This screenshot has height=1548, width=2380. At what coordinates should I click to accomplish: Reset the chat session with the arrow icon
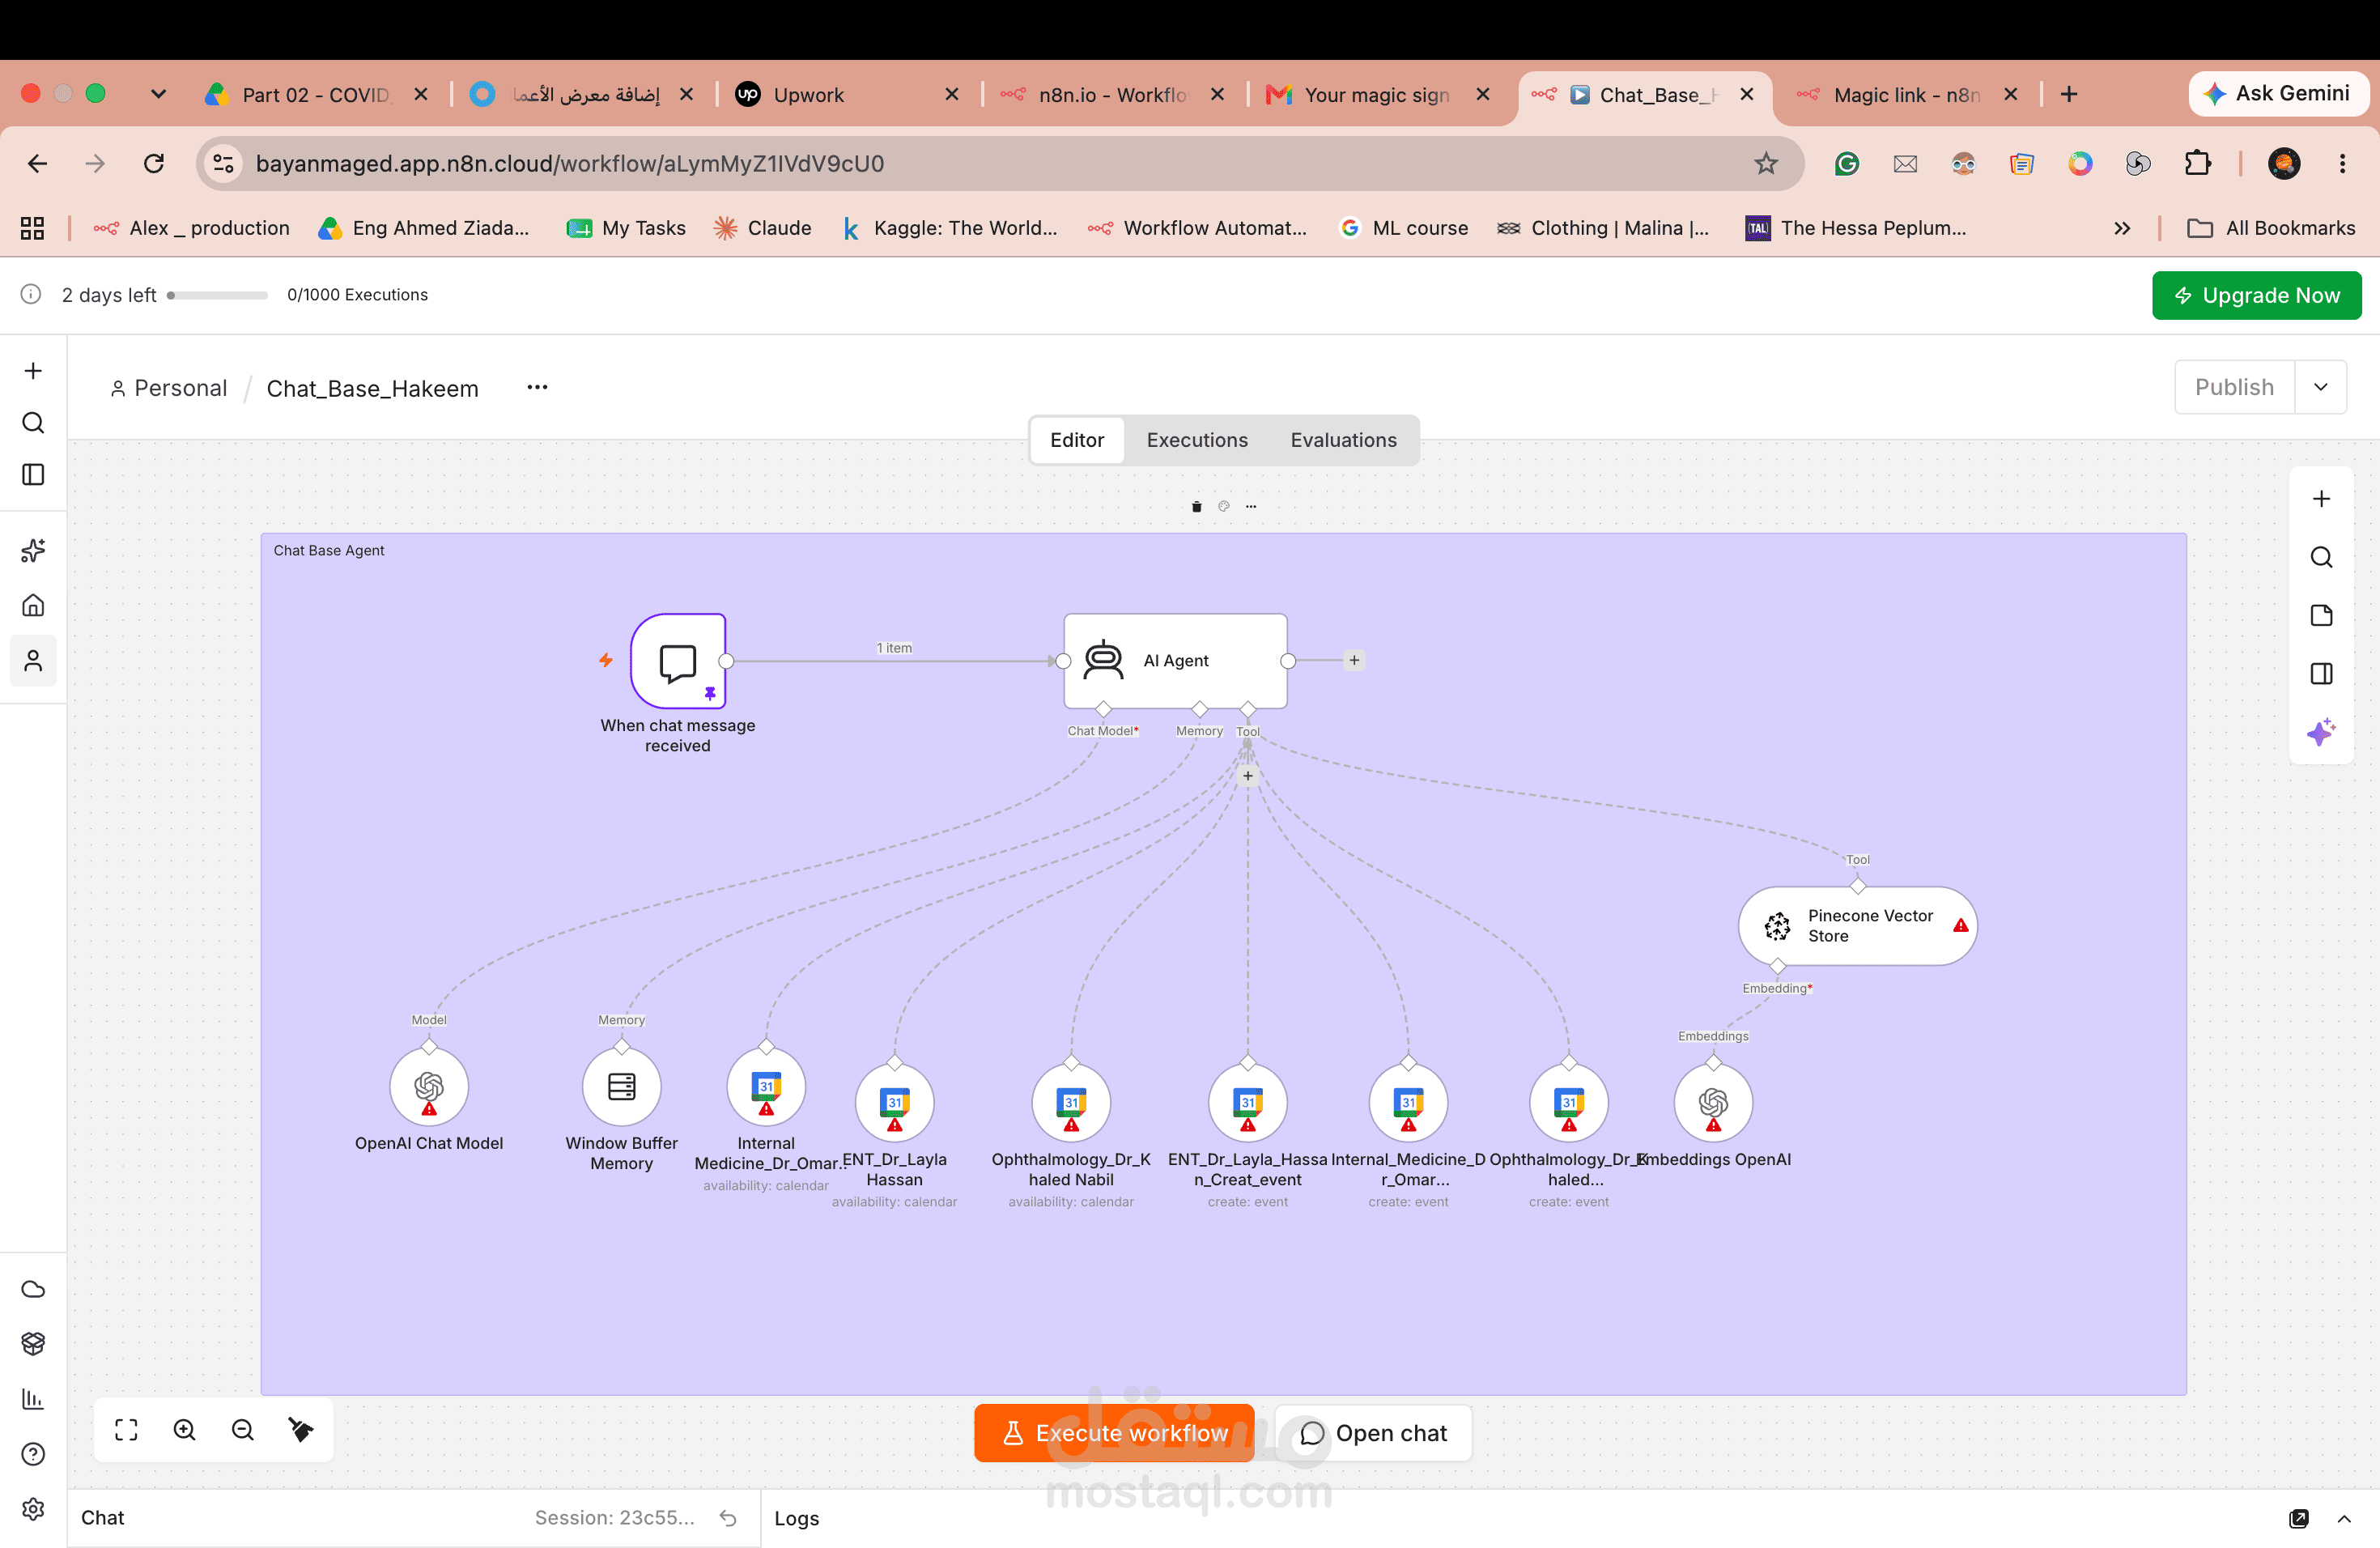click(x=728, y=1518)
